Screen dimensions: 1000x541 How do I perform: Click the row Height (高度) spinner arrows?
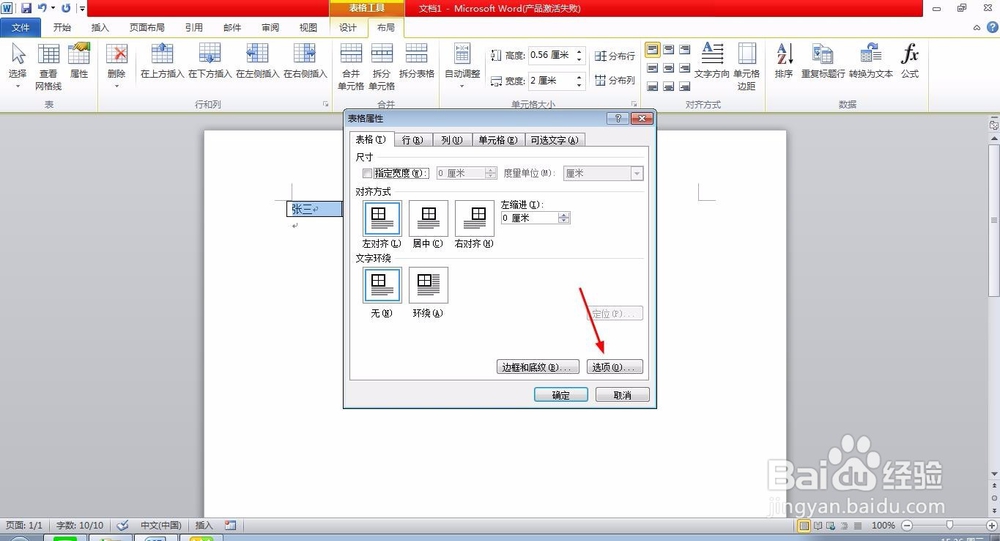pyautogui.click(x=579, y=56)
